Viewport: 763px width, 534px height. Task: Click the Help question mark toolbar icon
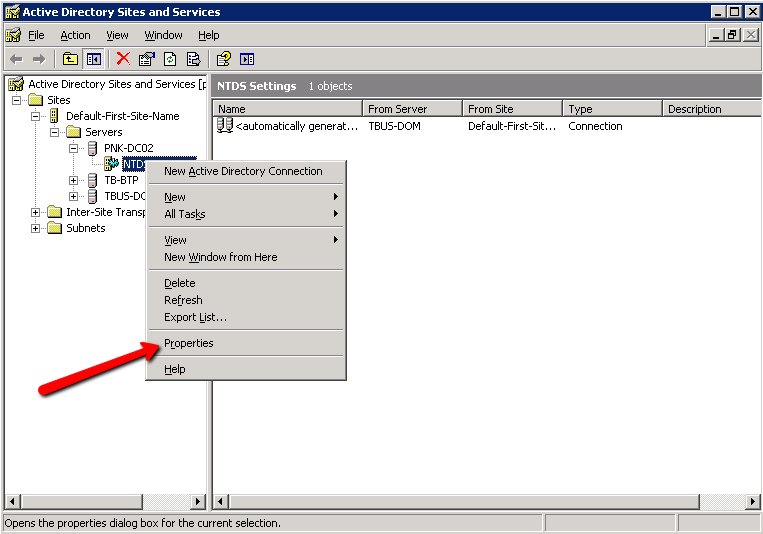tap(224, 59)
